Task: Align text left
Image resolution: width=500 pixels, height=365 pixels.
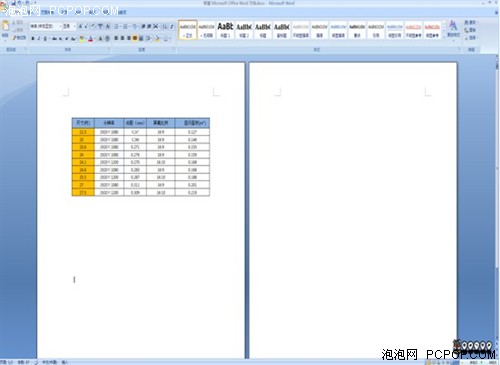Action: (x=116, y=39)
